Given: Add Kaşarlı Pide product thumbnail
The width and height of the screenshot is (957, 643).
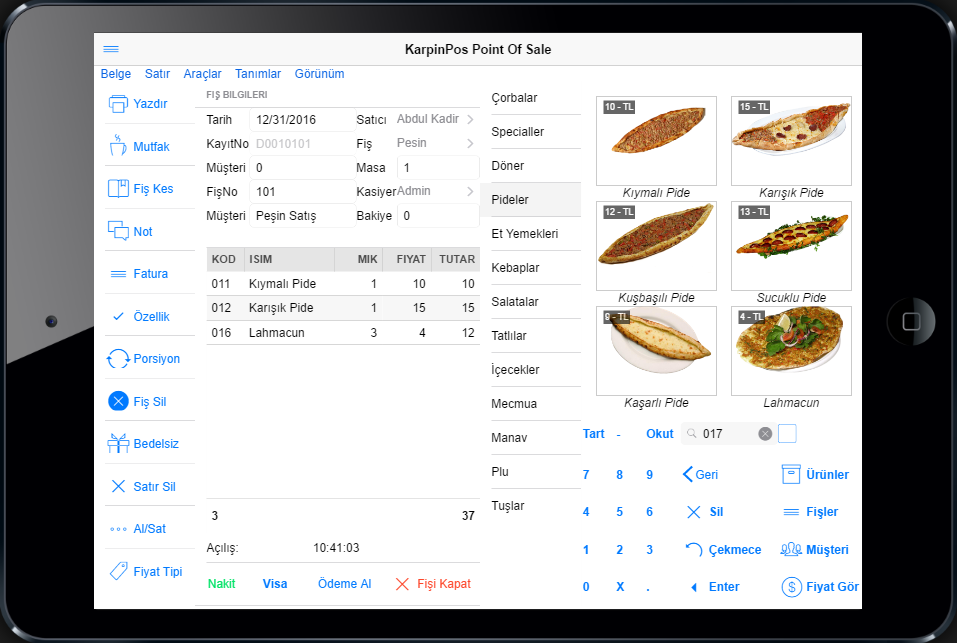Looking at the screenshot, I should coord(656,351).
